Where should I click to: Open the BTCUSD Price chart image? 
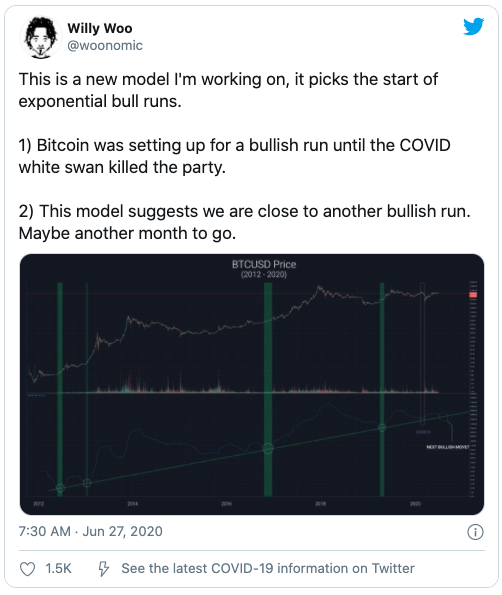[252, 384]
